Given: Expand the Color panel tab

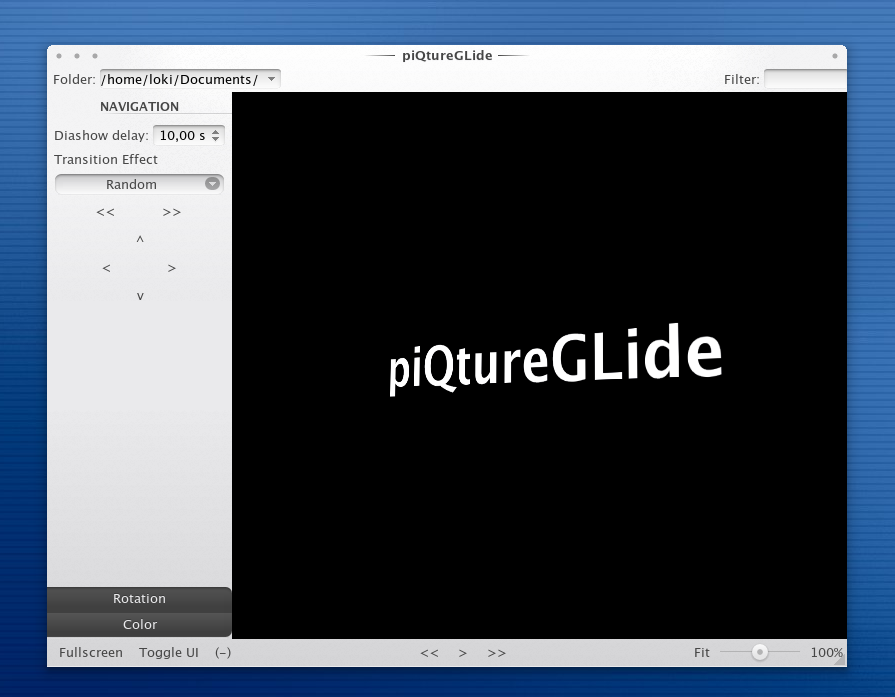Looking at the screenshot, I should click(139, 625).
